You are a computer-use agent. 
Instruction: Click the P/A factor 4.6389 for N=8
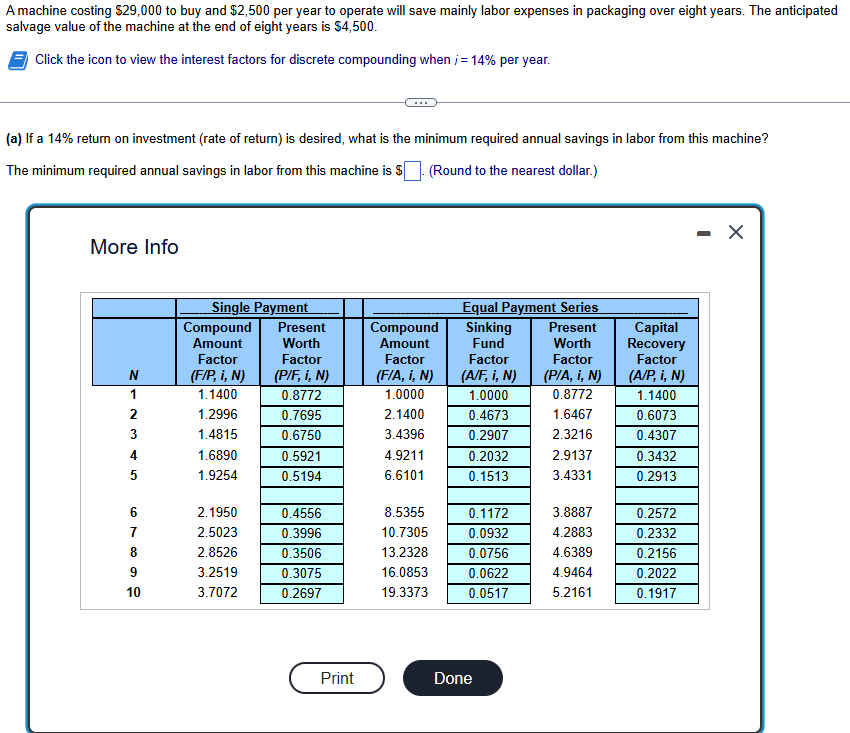pyautogui.click(x=572, y=553)
